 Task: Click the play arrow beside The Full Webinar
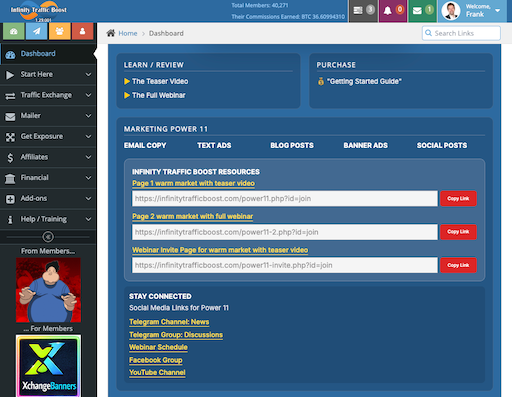[127, 95]
